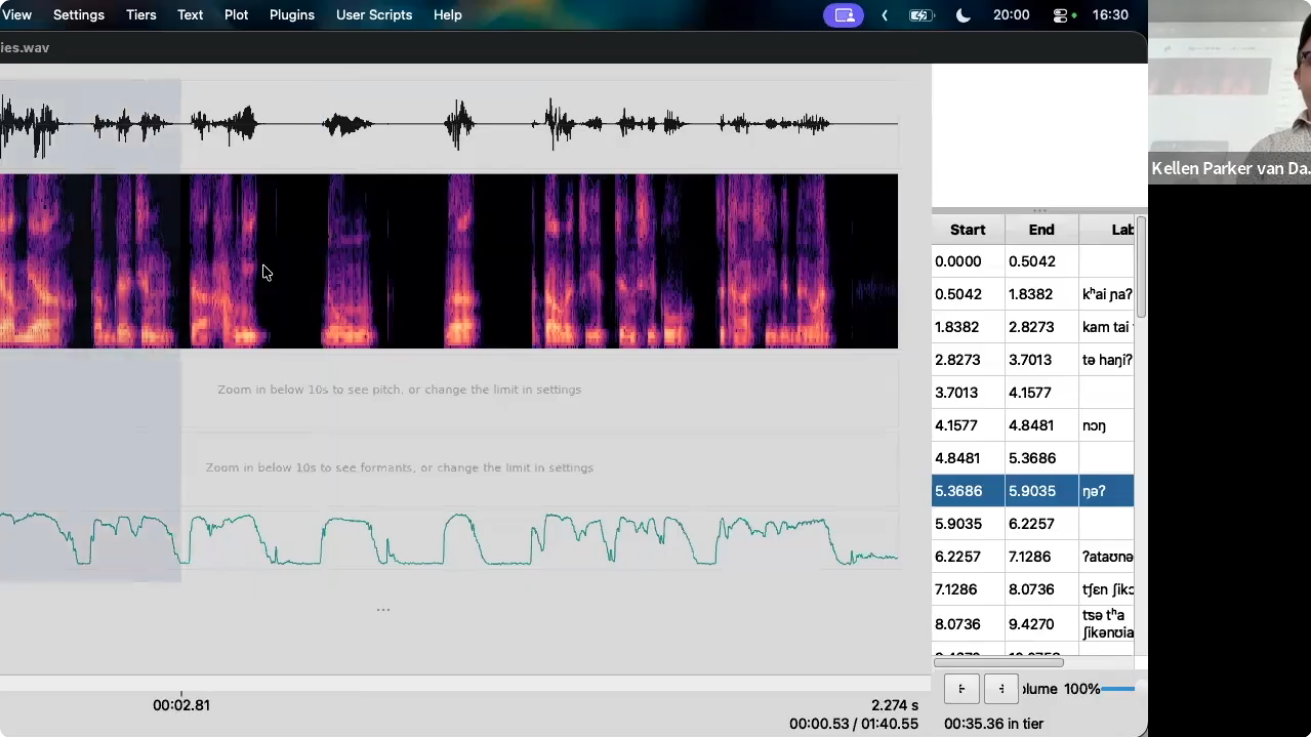Open the battery status icon
Screen dimensions: 1311x737
click(x=920, y=15)
